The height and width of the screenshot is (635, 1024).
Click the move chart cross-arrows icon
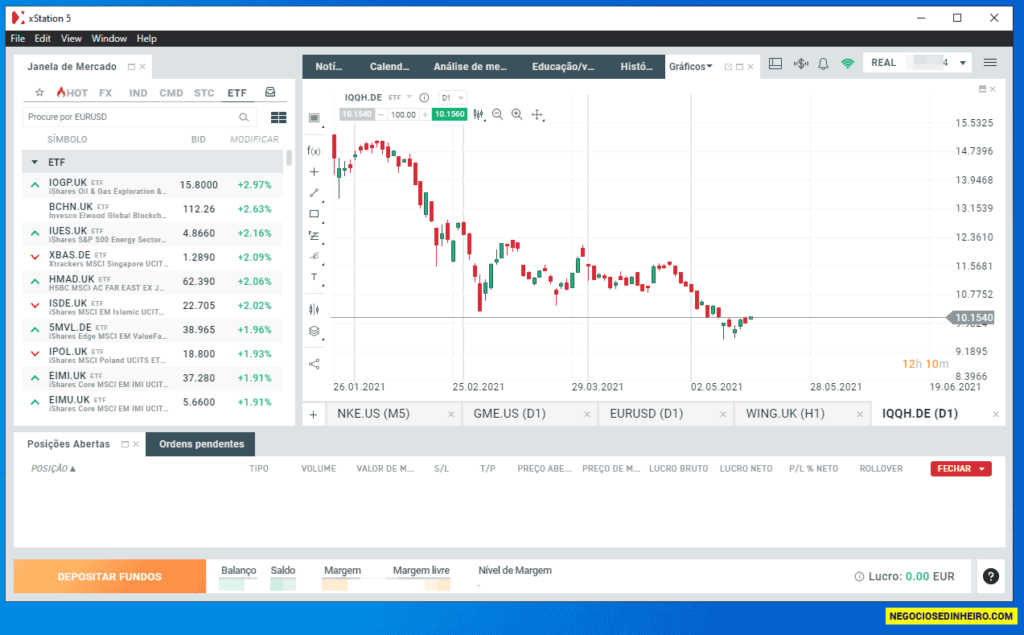(x=537, y=114)
